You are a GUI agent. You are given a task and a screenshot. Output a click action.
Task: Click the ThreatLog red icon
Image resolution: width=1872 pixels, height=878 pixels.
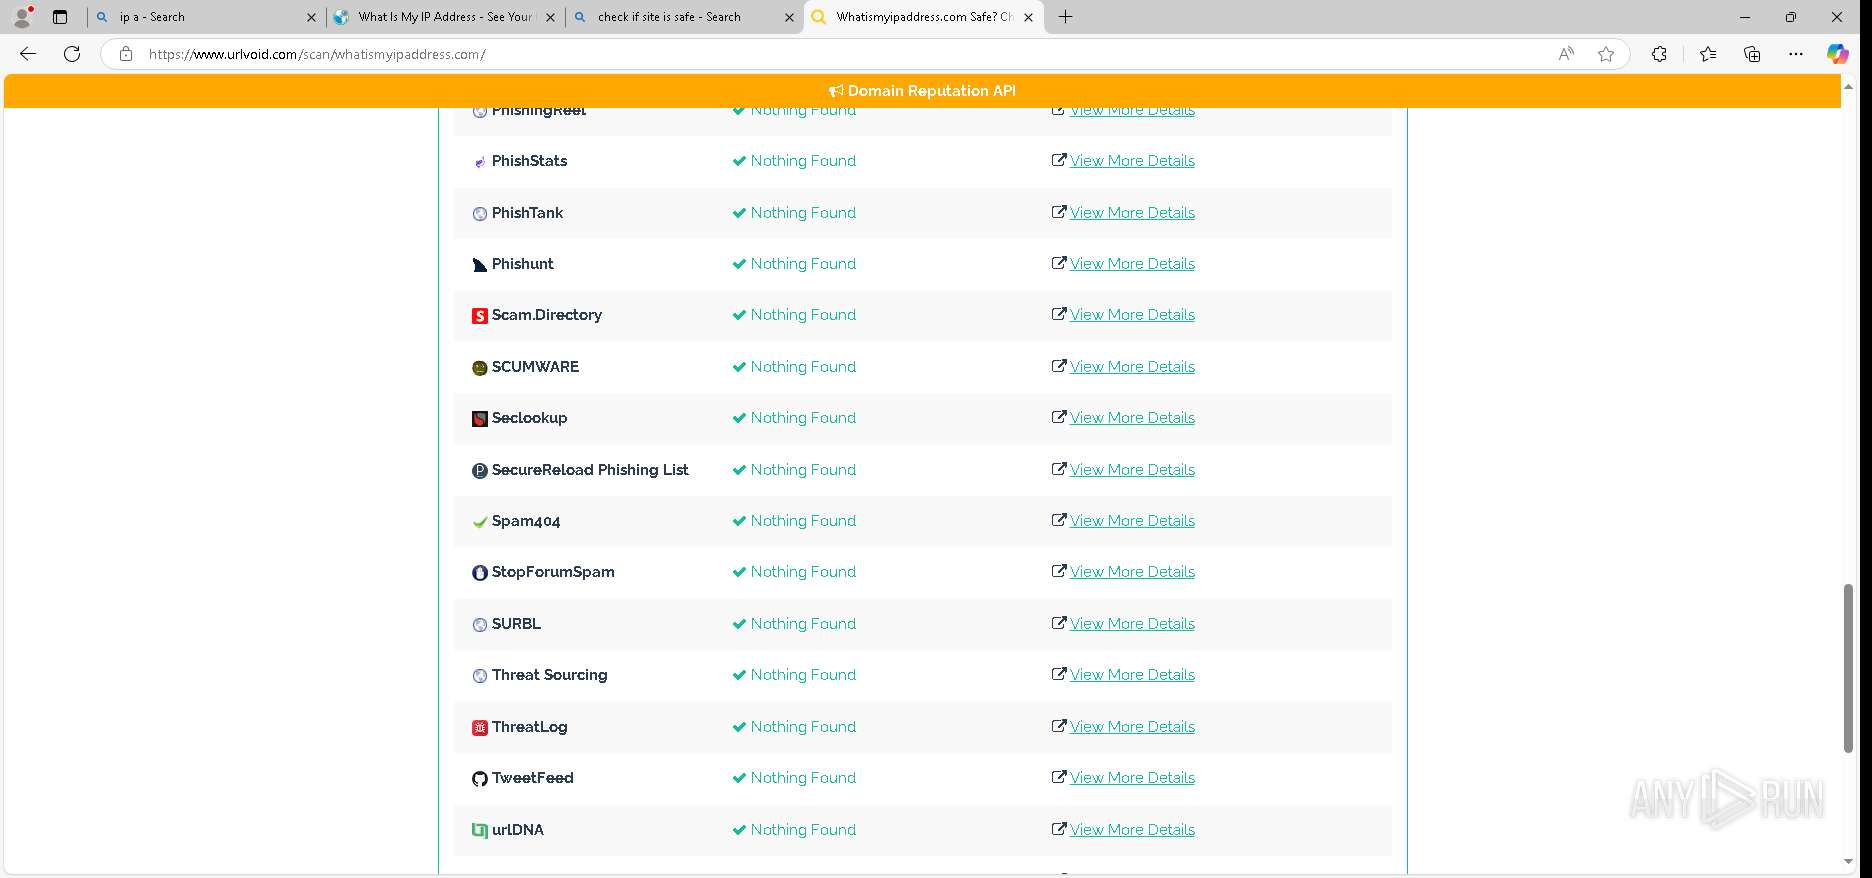(480, 728)
